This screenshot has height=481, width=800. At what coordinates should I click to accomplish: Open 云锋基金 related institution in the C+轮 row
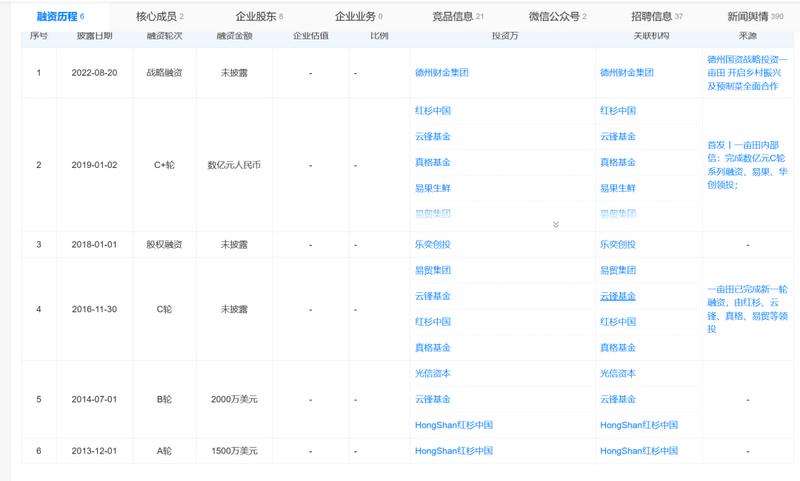click(618, 136)
